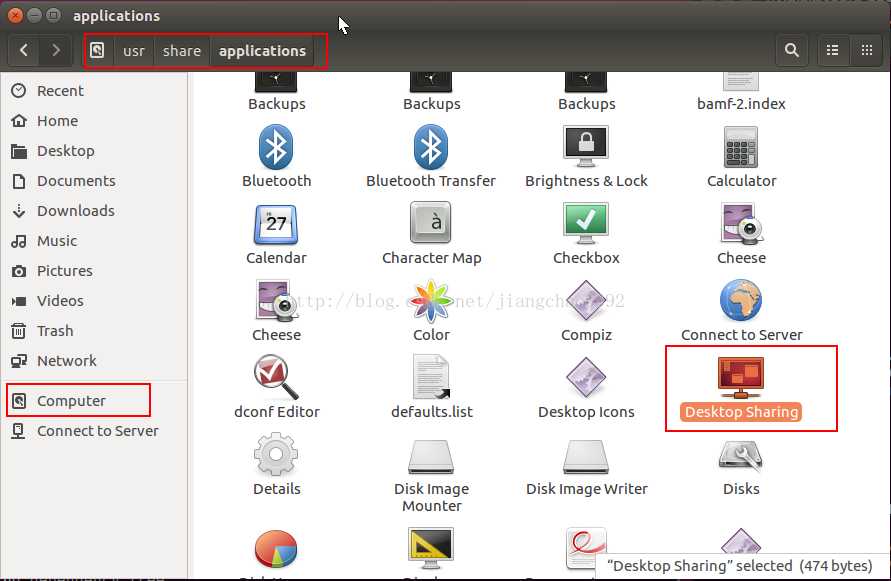The width and height of the screenshot is (891, 581).
Task: Select the Calculator icon
Action: click(741, 147)
